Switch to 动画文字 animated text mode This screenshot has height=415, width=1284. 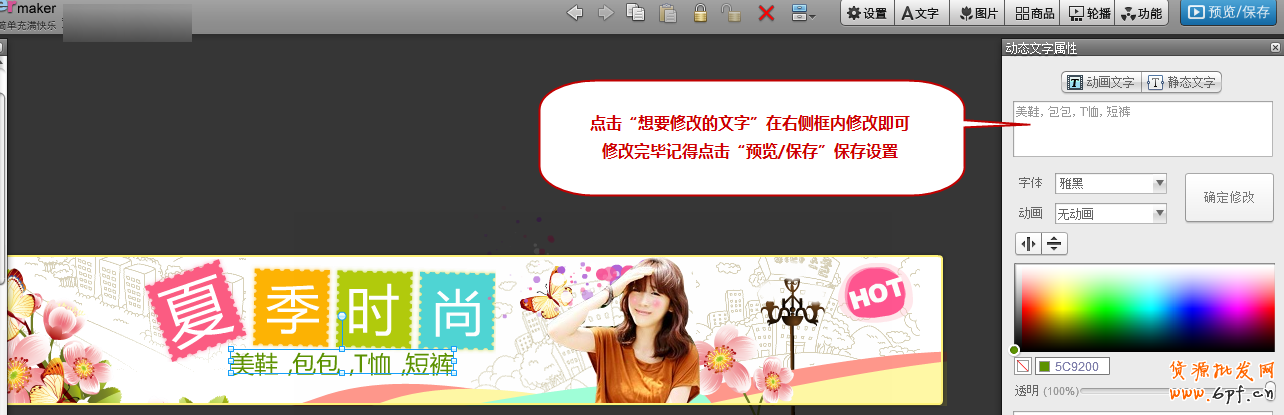pyautogui.click(x=1101, y=82)
